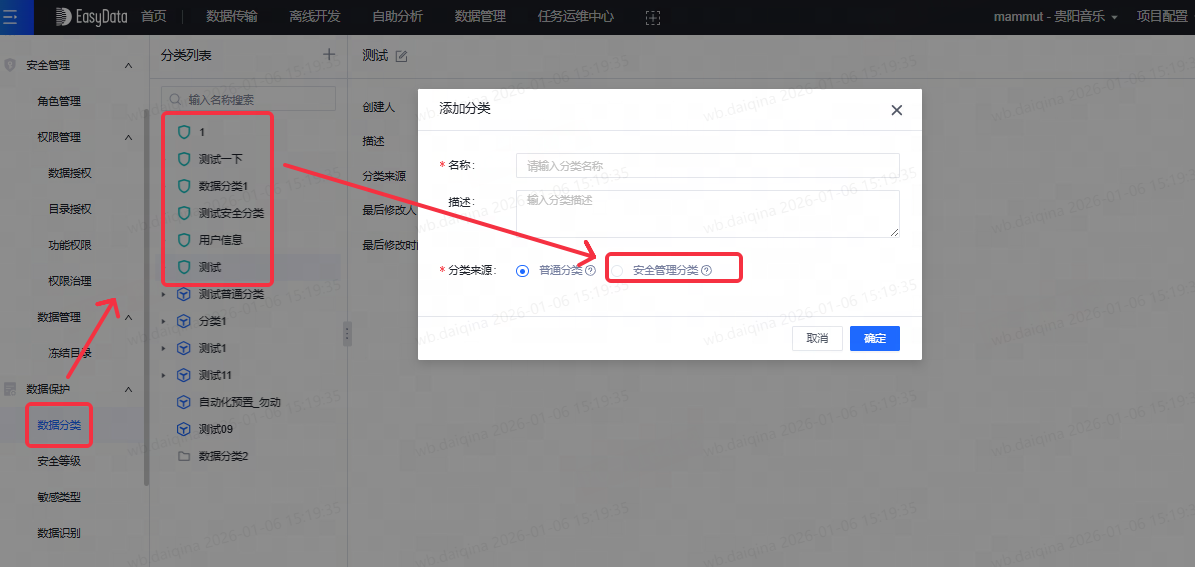
Task: Click the 名称 input field in the dialog
Action: pyautogui.click(x=707, y=165)
